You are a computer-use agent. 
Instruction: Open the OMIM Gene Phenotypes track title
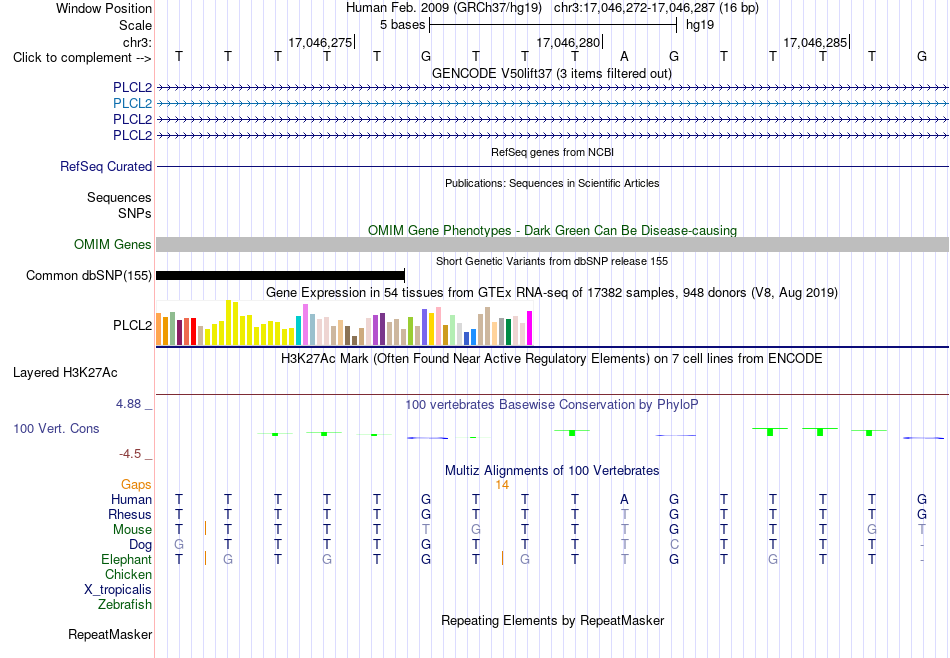(x=552, y=230)
